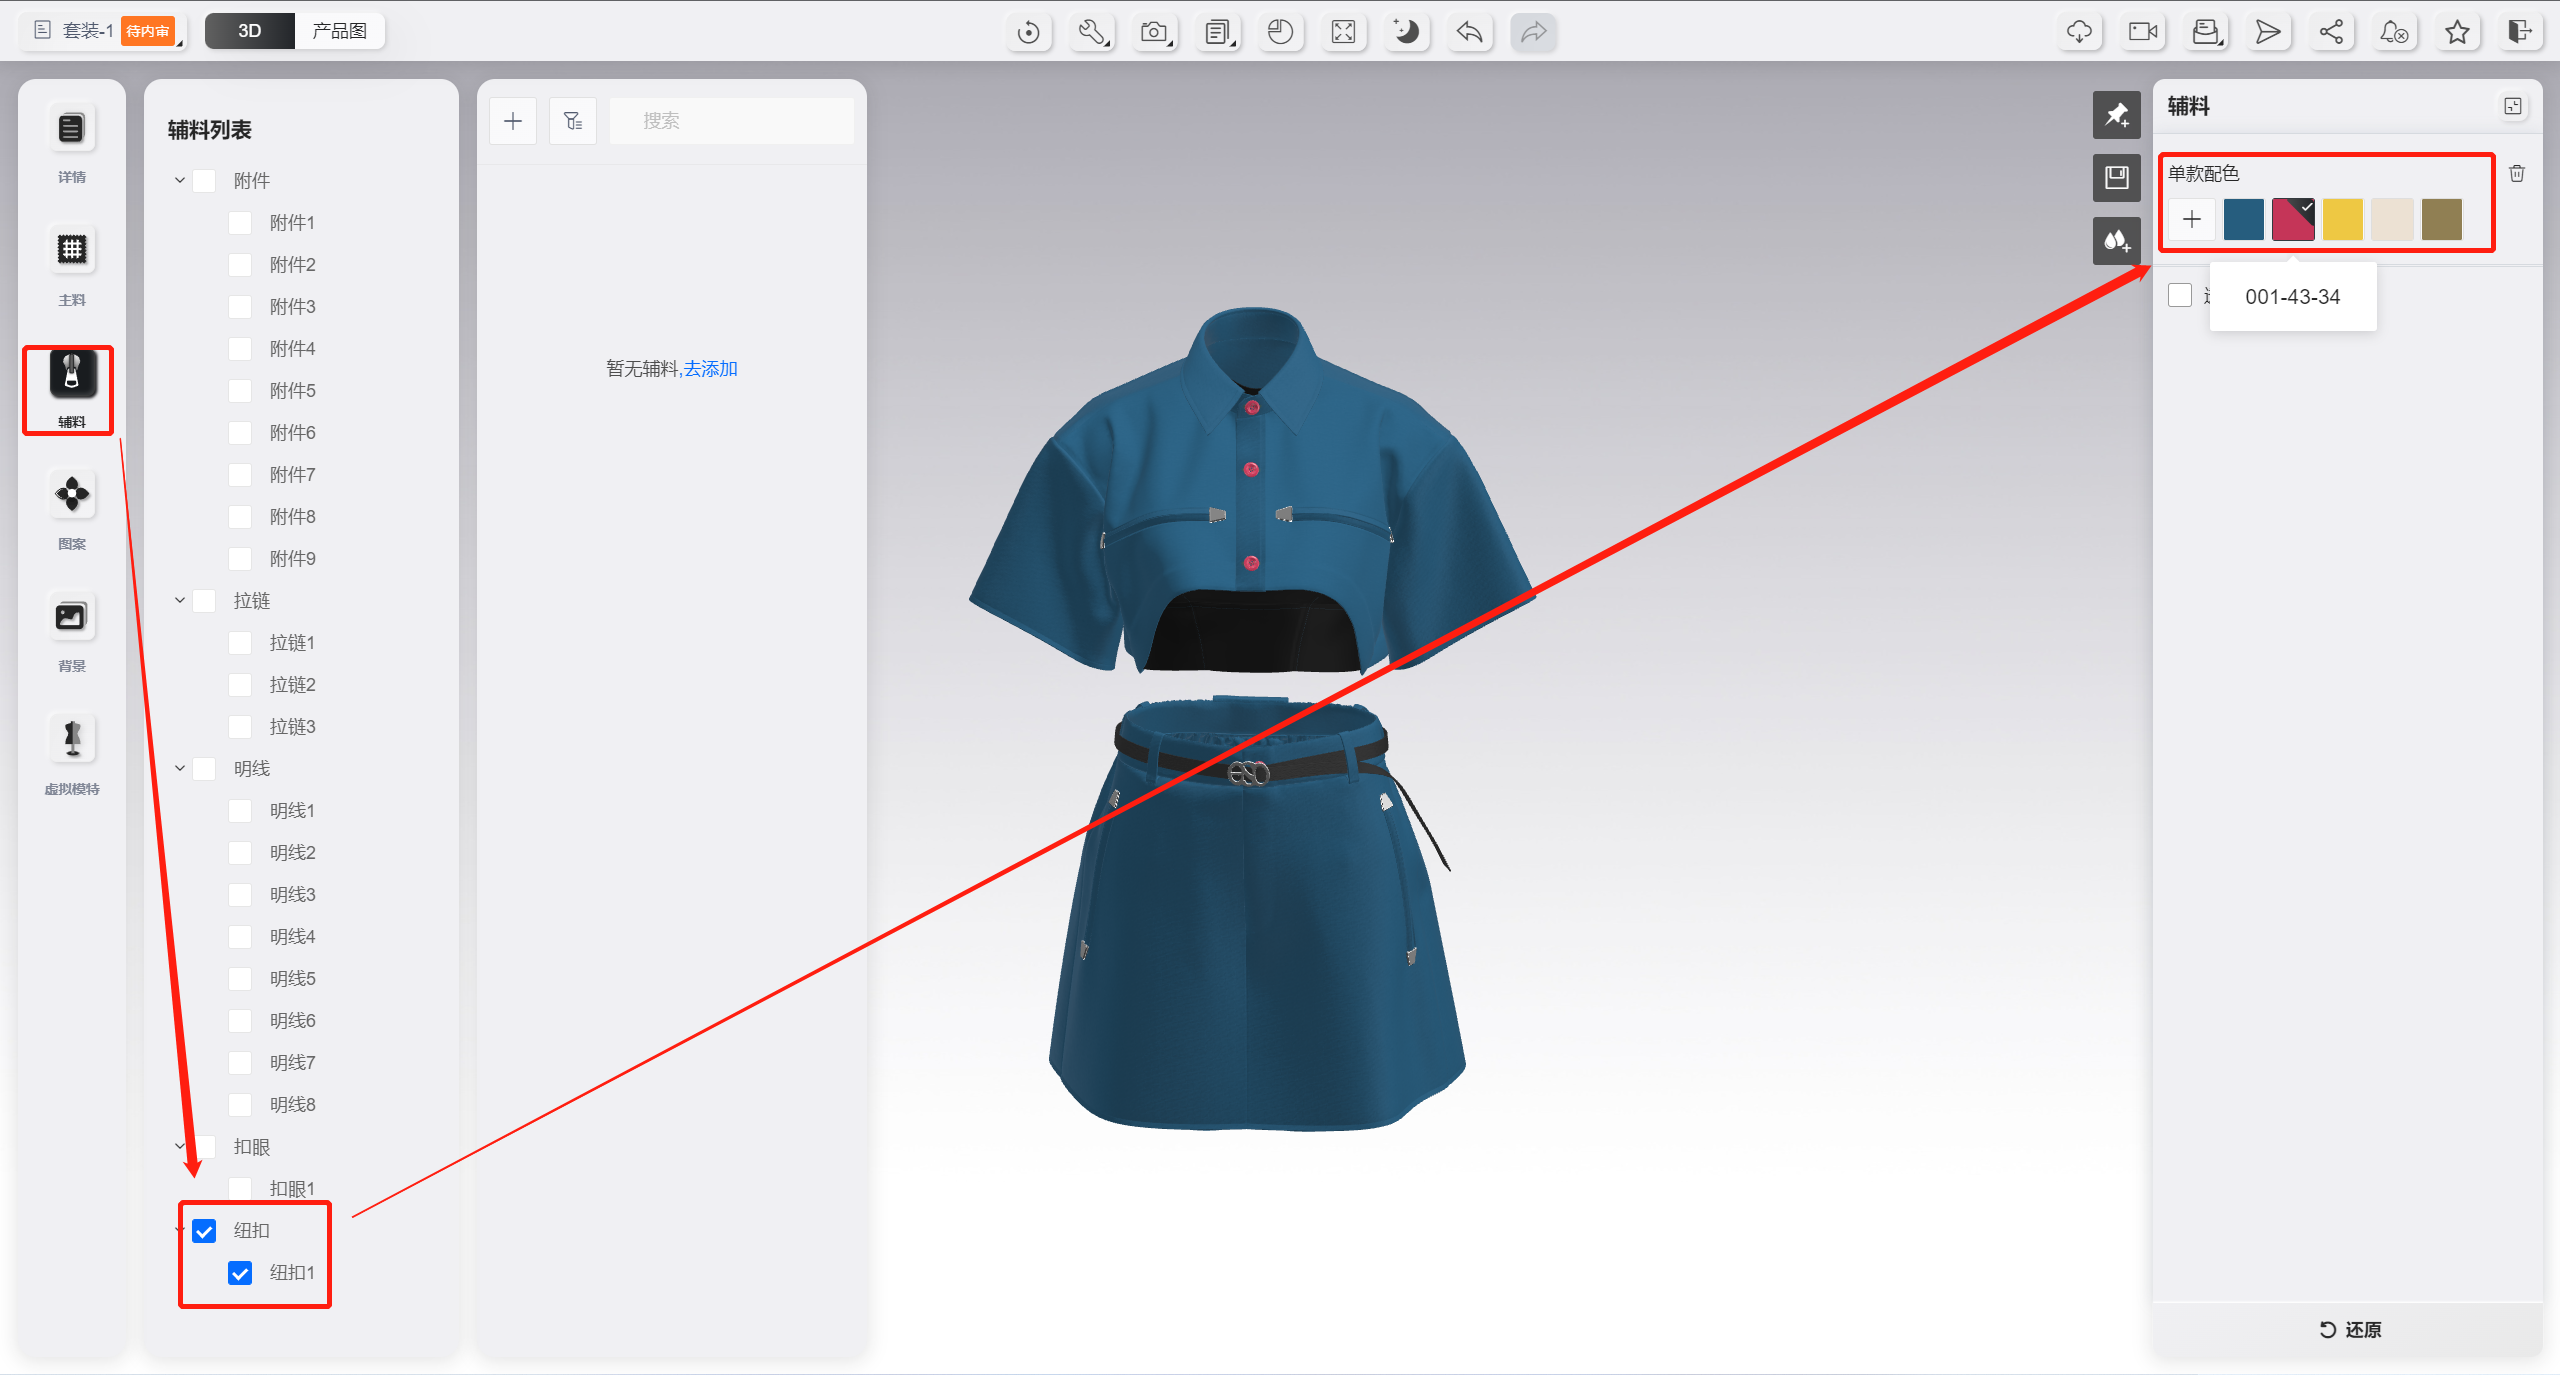Select the yellow color swatch
Screen dimensions: 2560x1375
click(2342, 220)
